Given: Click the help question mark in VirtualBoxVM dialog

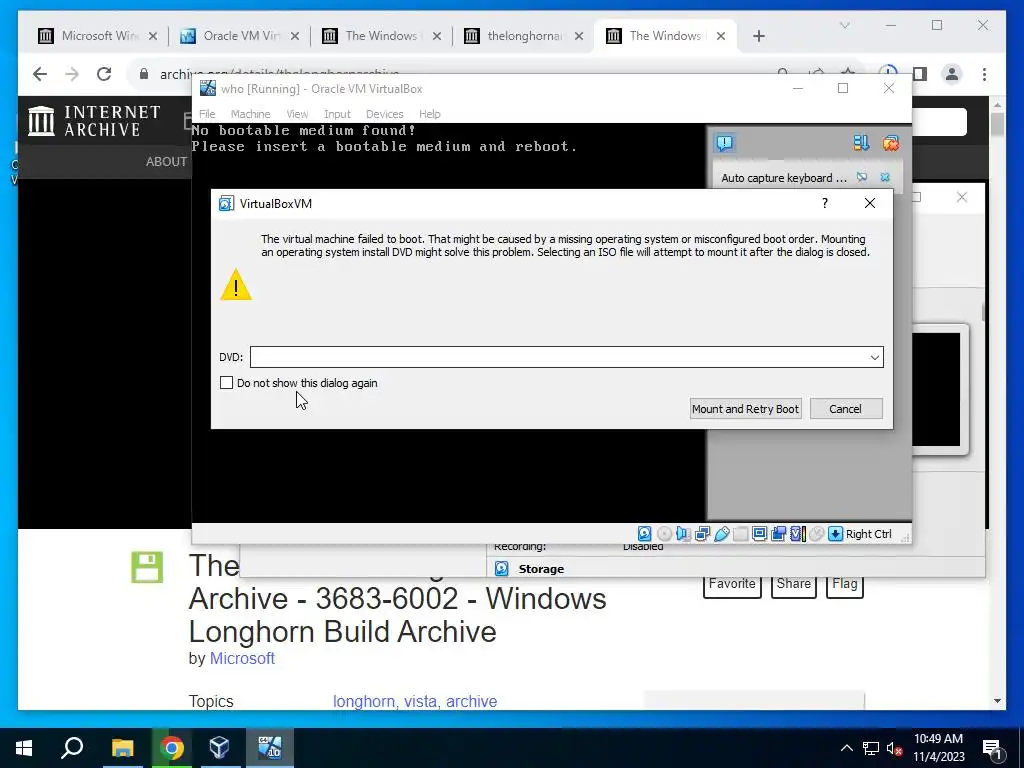Looking at the screenshot, I should pyautogui.click(x=825, y=203).
